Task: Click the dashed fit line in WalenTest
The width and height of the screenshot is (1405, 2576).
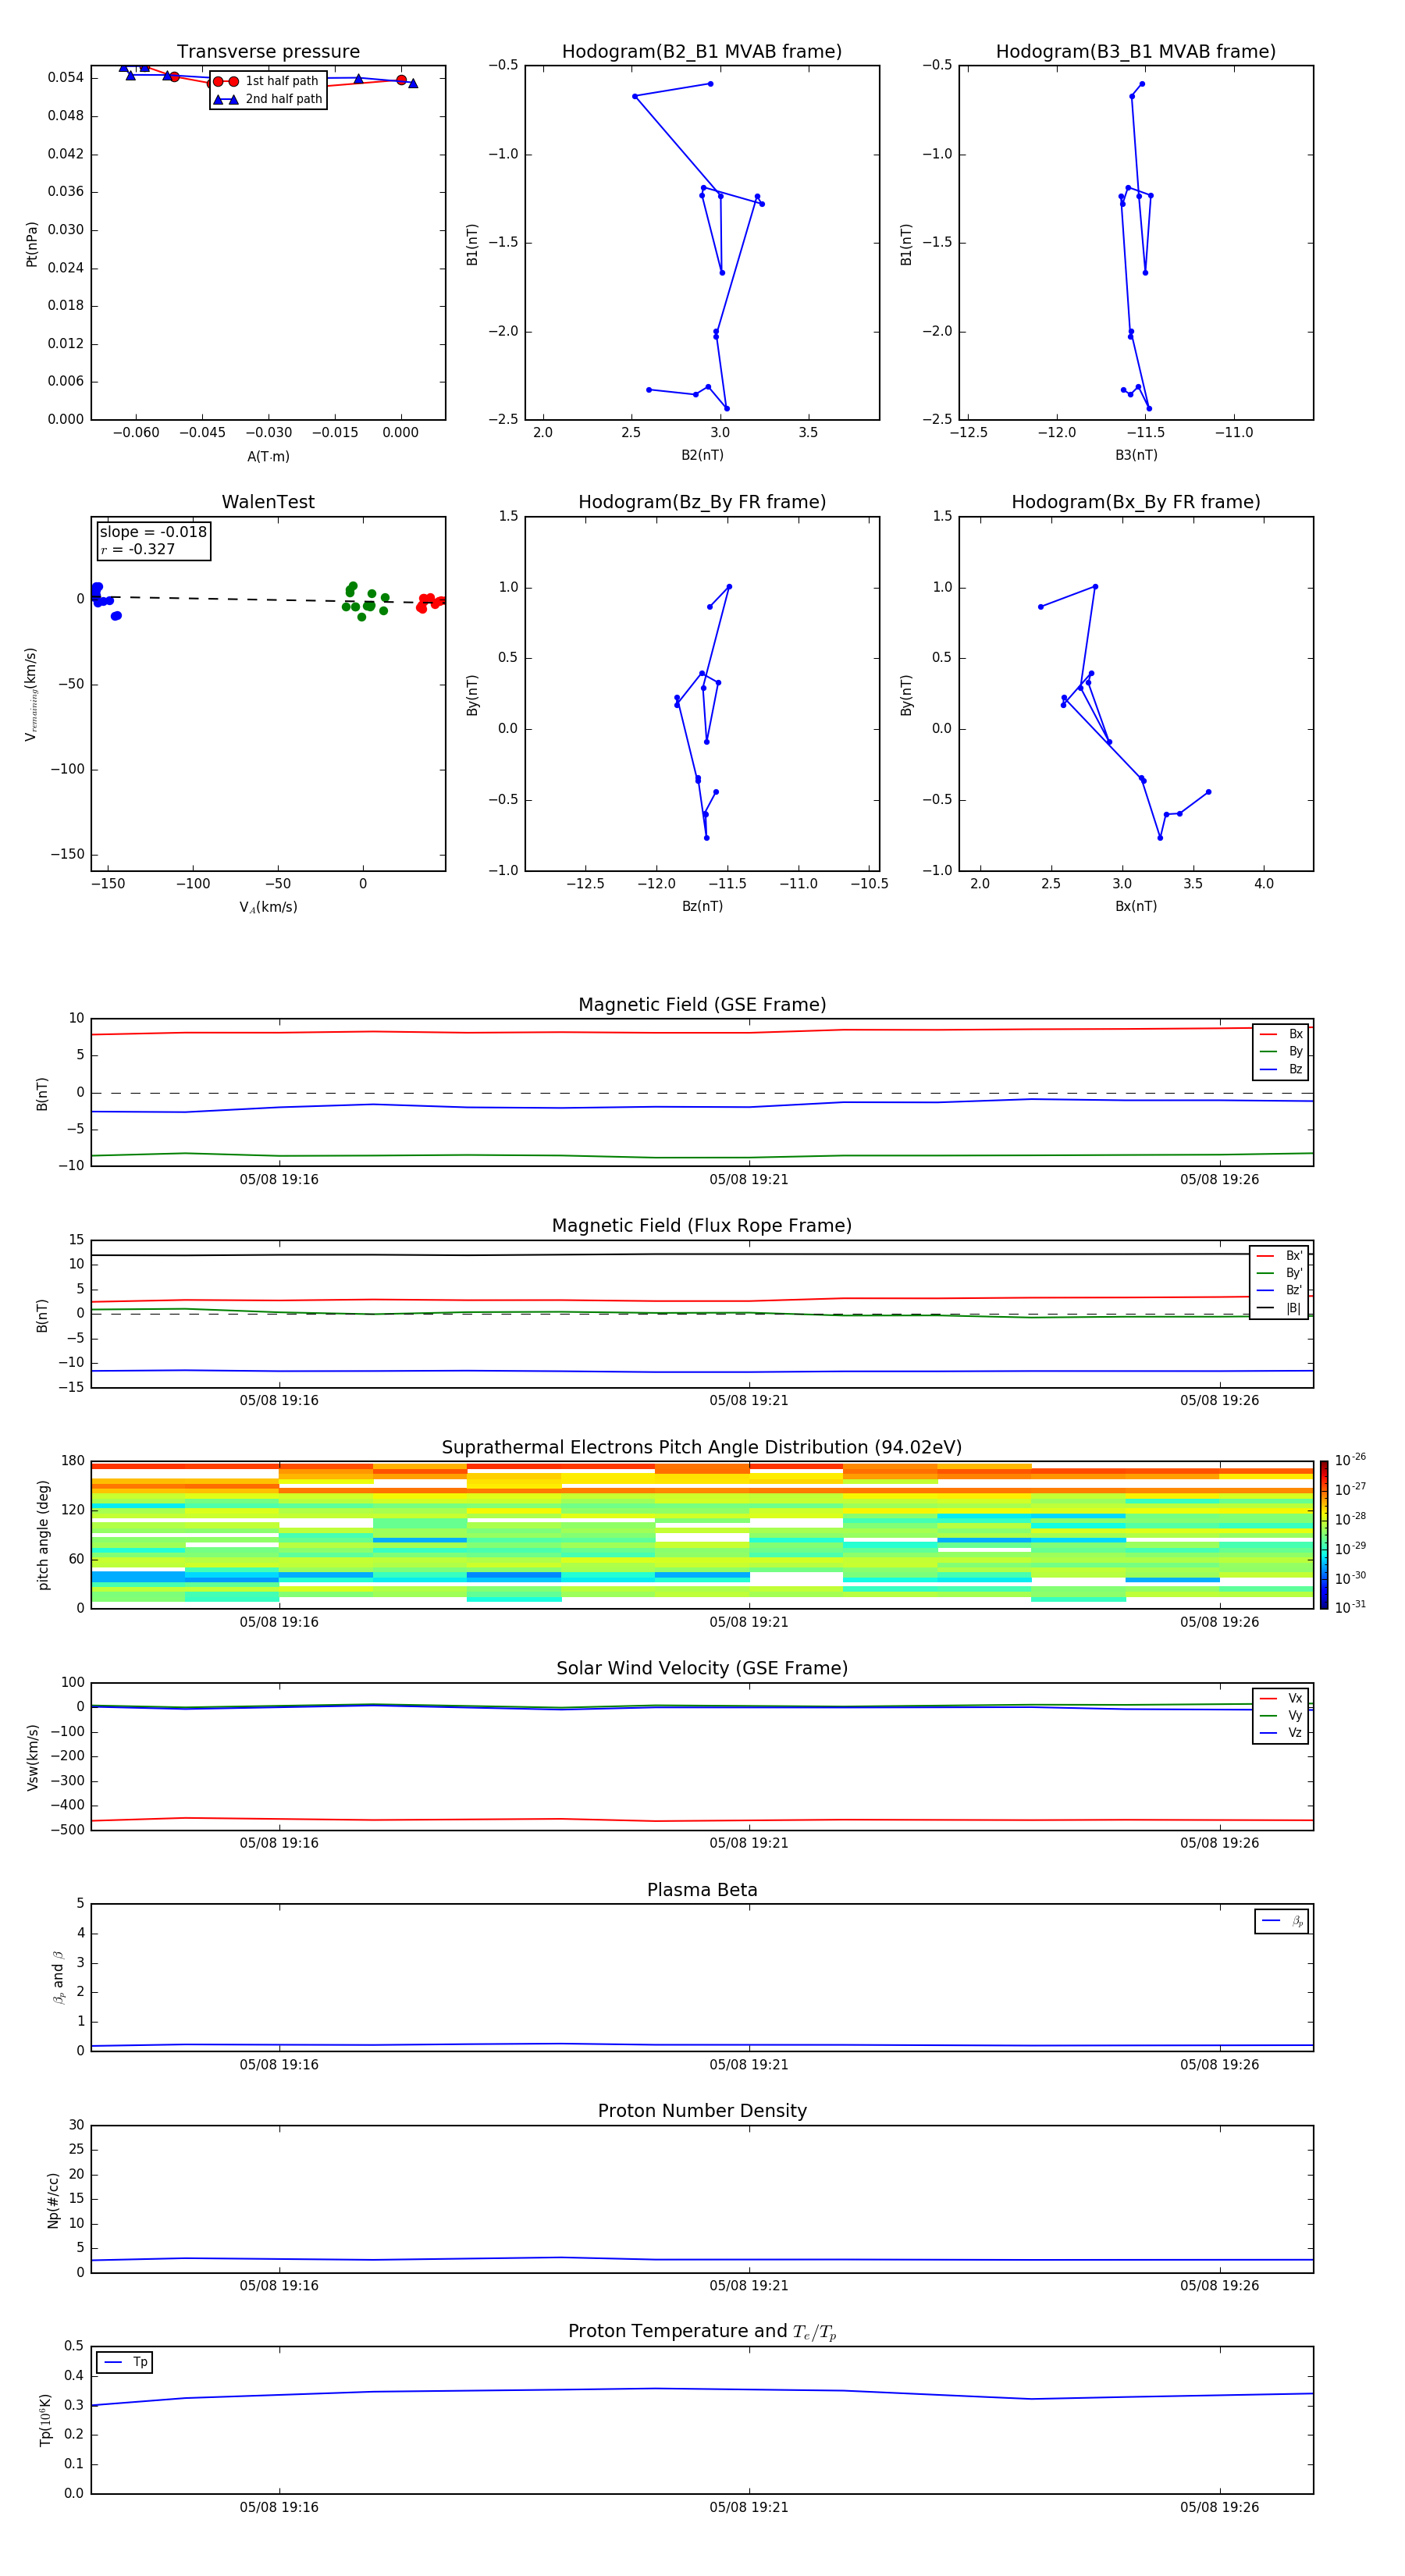Action: 268,599
